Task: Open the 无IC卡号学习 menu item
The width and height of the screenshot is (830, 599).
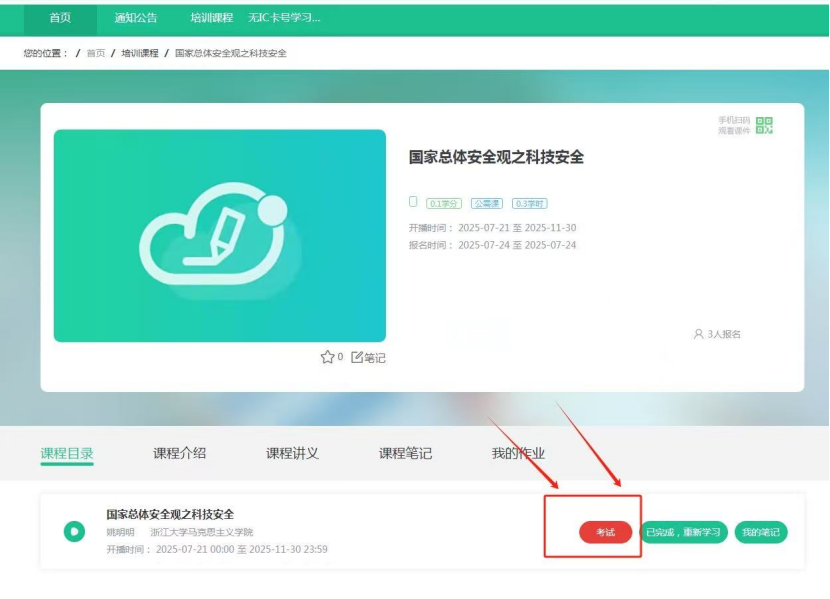Action: tap(281, 17)
